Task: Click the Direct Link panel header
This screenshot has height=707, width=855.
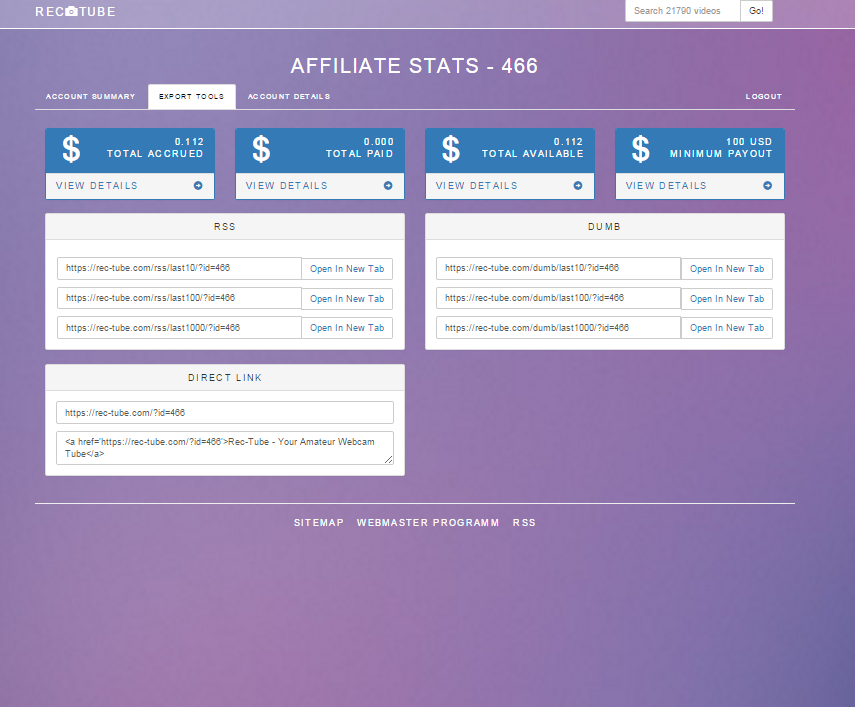Action: 225,378
